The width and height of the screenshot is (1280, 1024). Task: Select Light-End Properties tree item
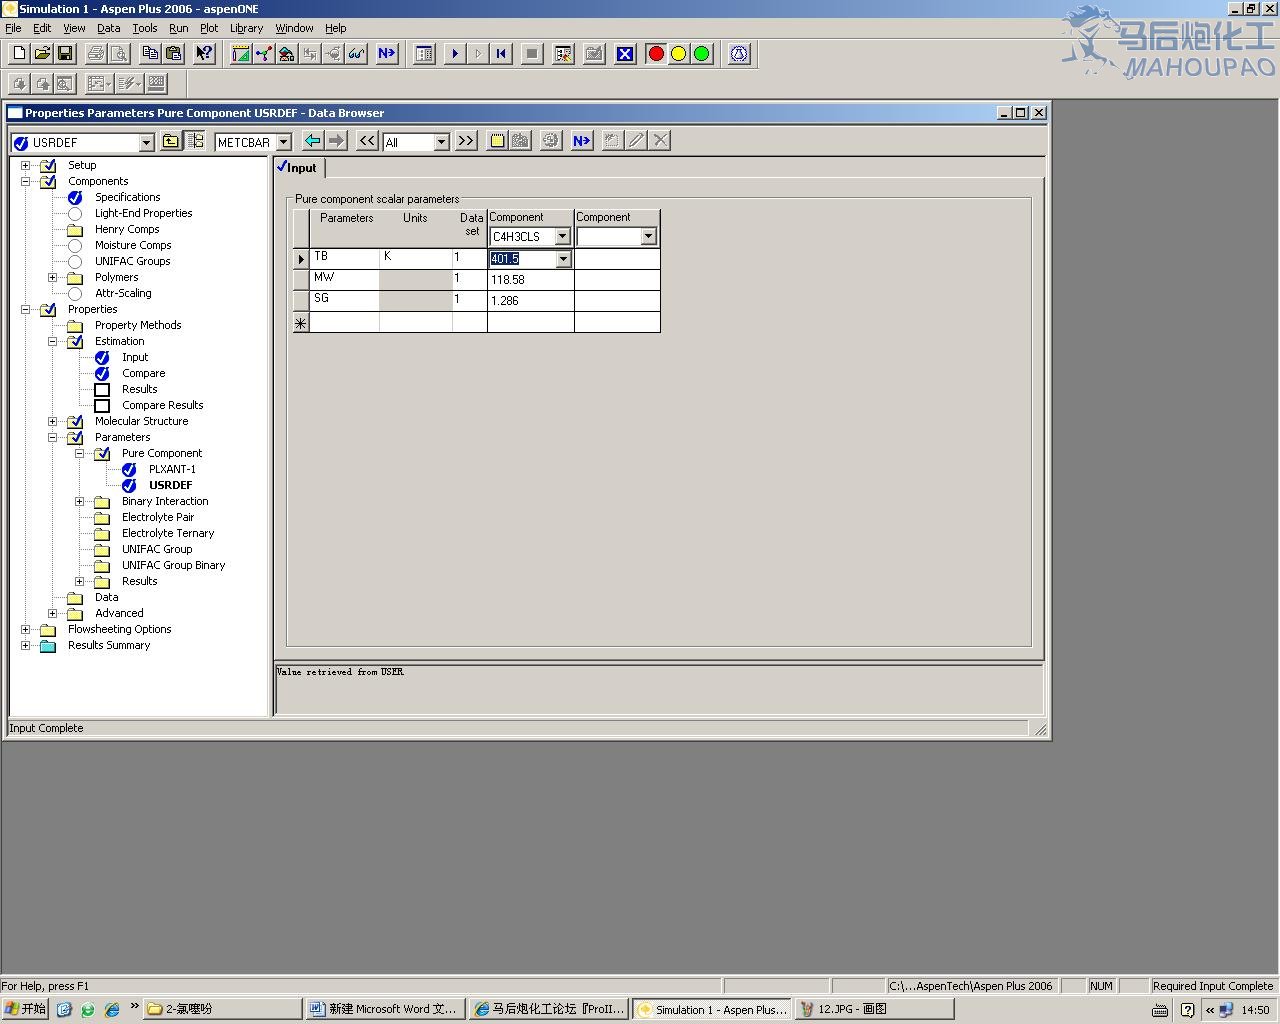pyautogui.click(x=143, y=213)
